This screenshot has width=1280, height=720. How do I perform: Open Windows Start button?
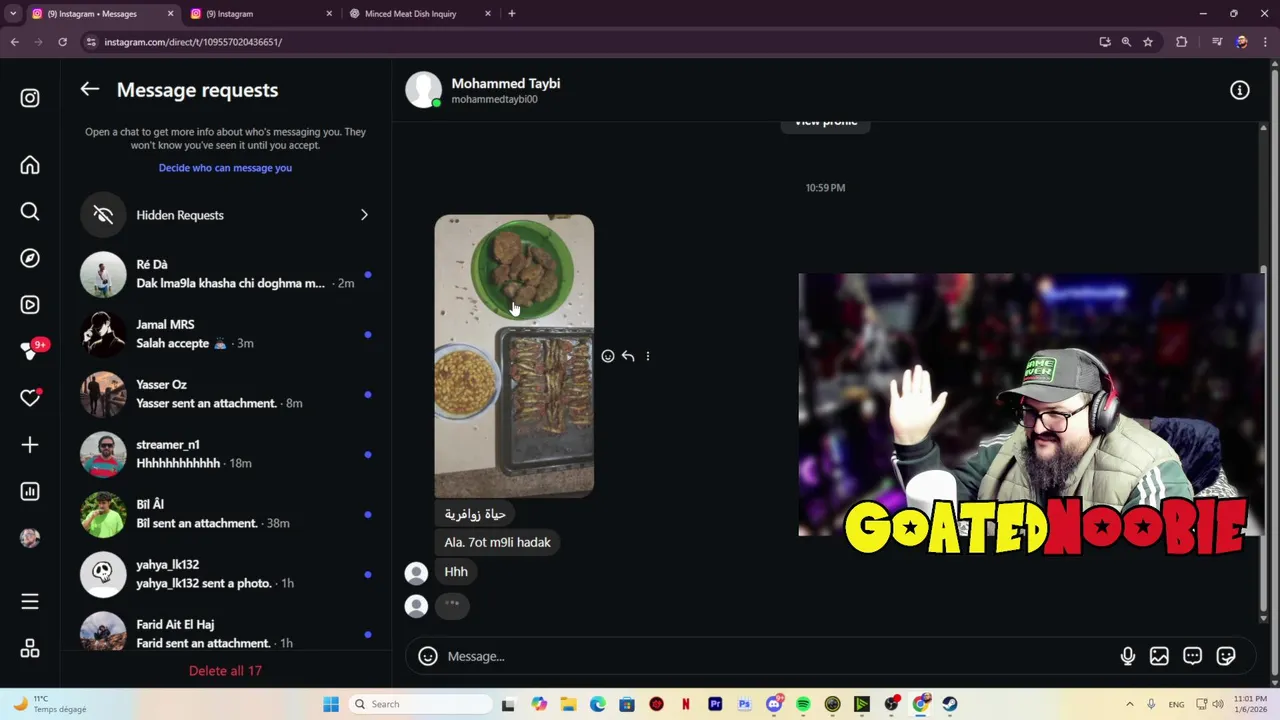(x=331, y=704)
